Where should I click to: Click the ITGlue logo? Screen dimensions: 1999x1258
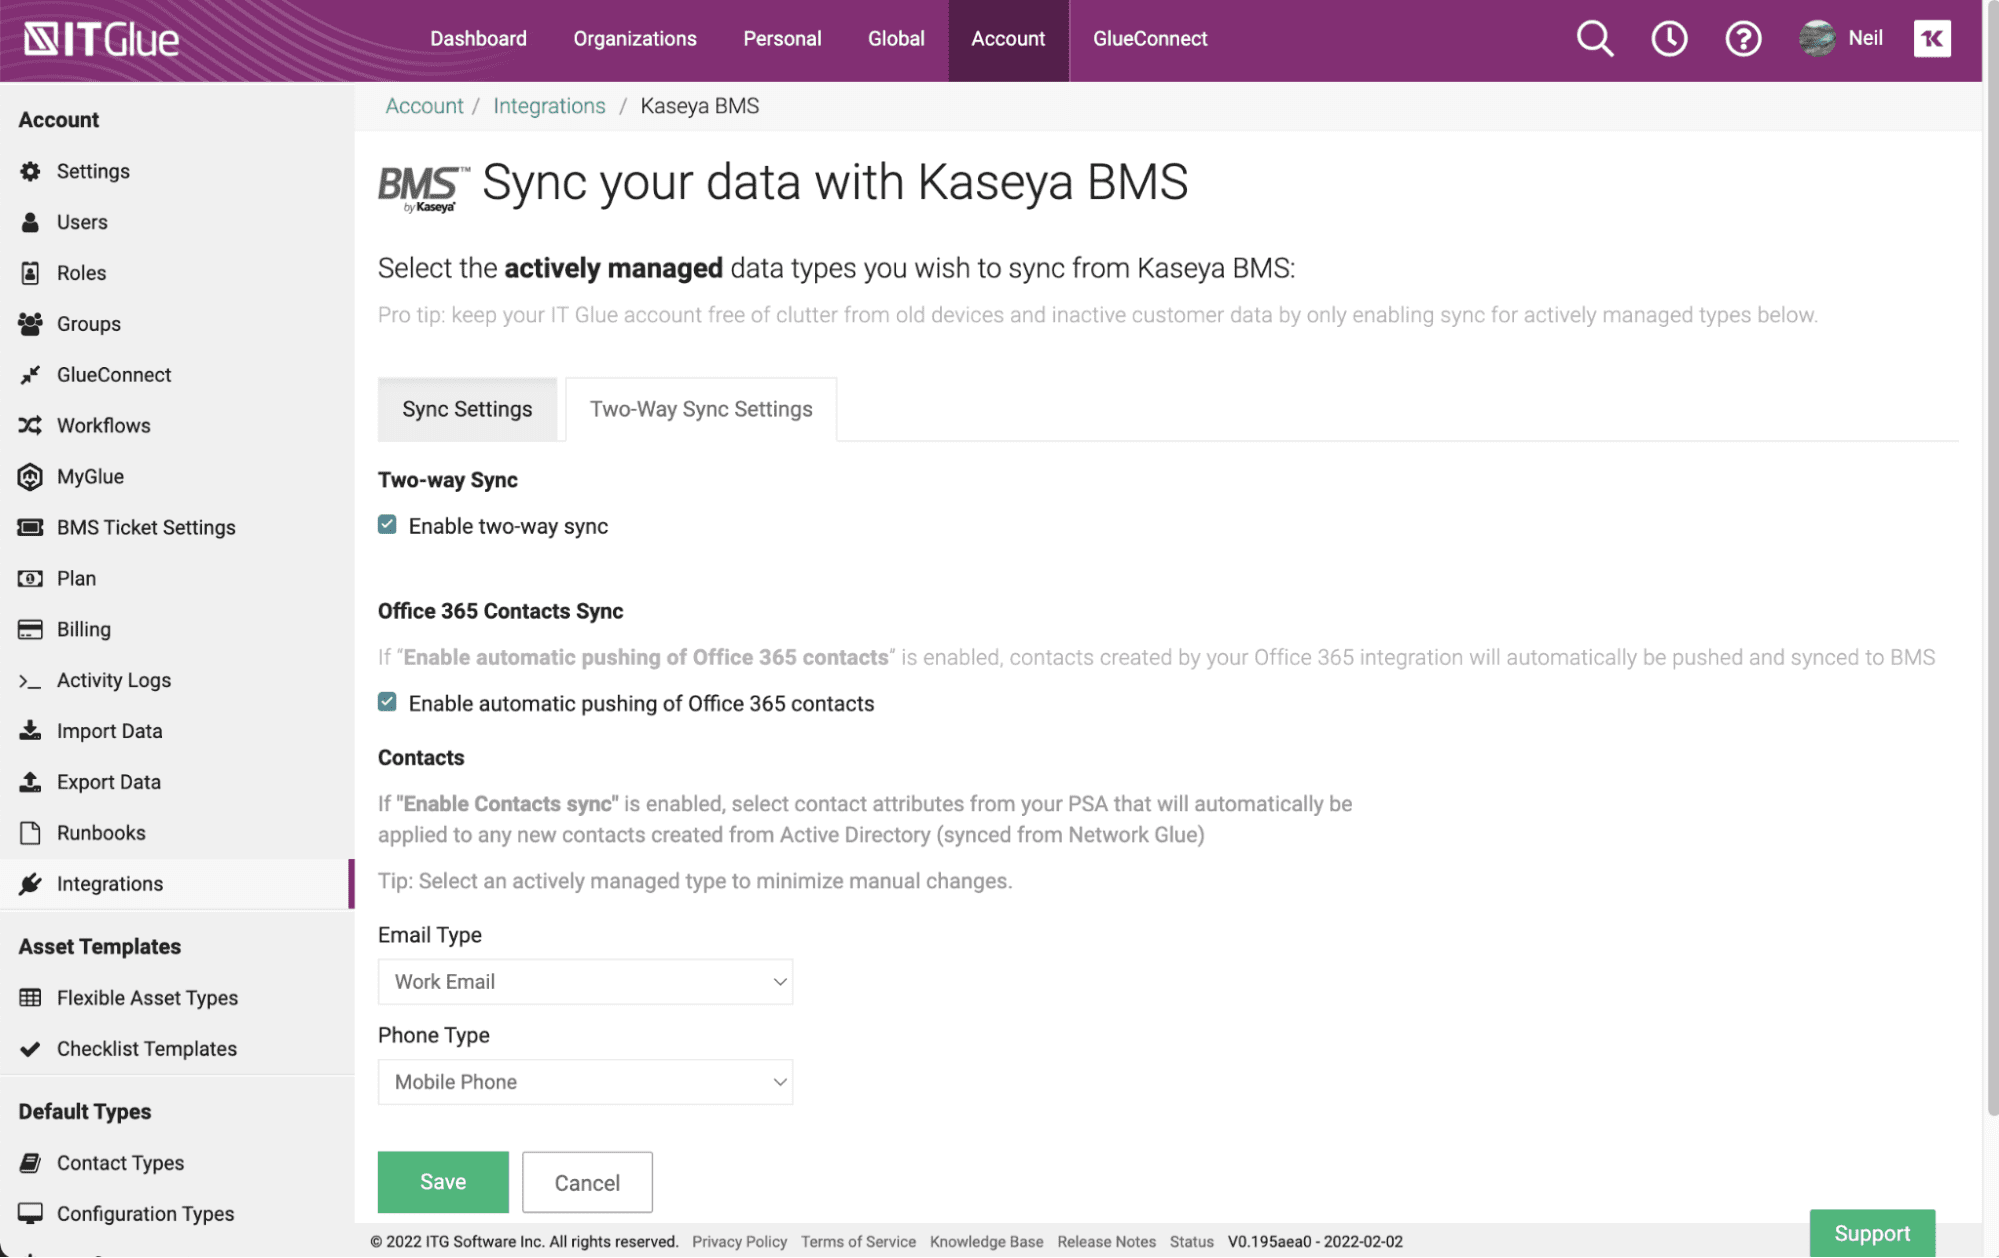tap(101, 39)
